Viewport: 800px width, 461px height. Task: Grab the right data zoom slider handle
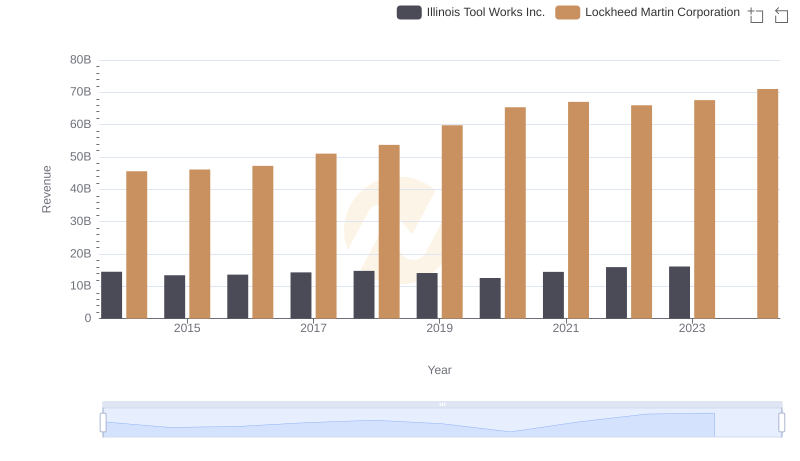click(x=782, y=423)
